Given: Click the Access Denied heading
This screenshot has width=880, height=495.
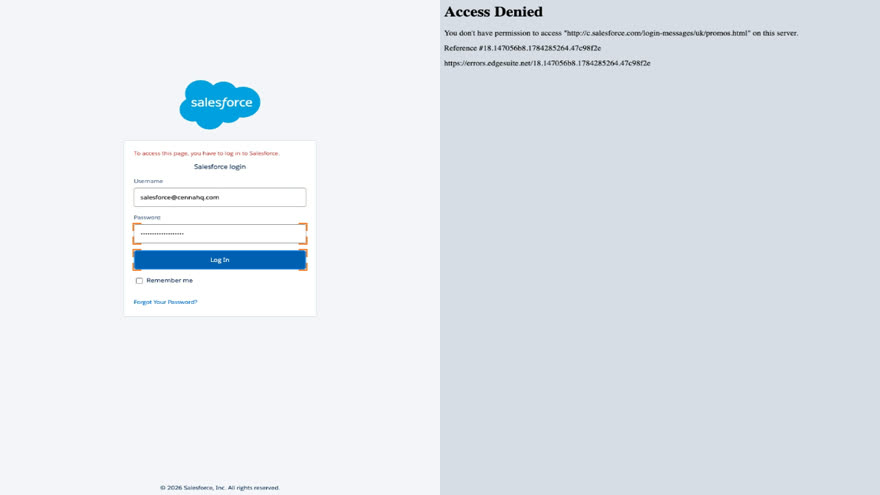Looking at the screenshot, I should point(493,12).
